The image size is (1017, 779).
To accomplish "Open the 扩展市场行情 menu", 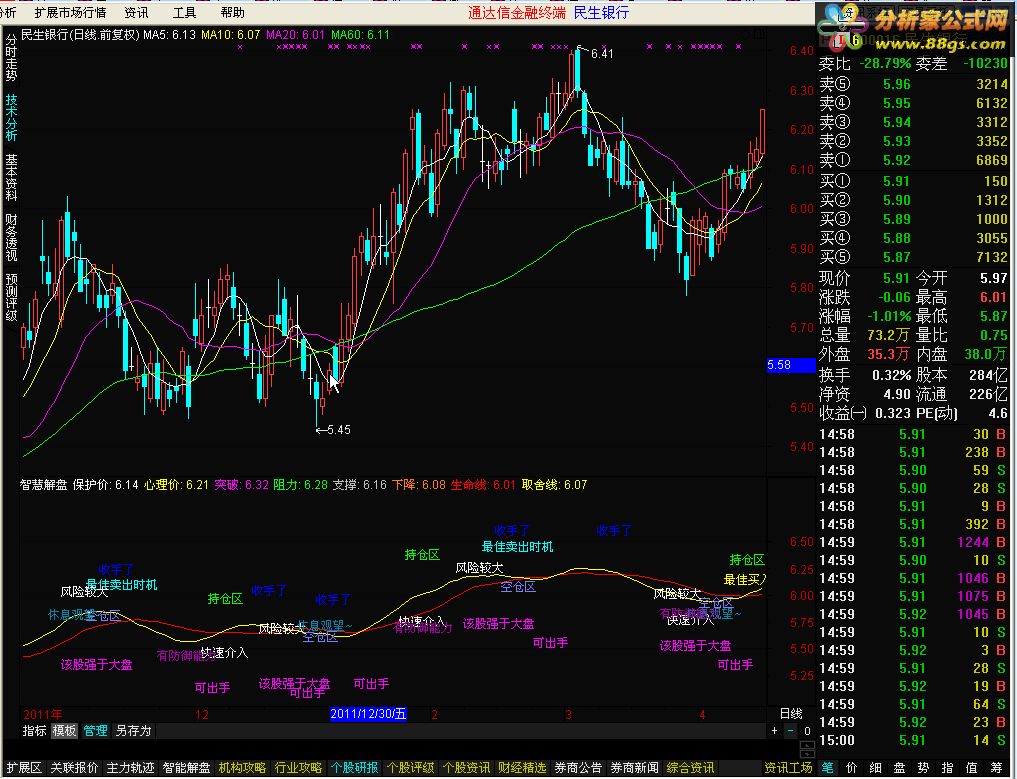I will point(70,12).
